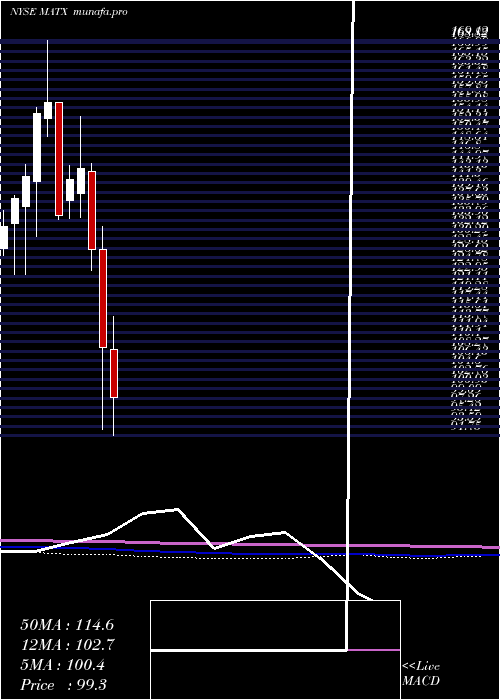The image size is (500, 700).
Task: Click the last red candlestick at the chart bottom
Action: [x=114, y=373]
